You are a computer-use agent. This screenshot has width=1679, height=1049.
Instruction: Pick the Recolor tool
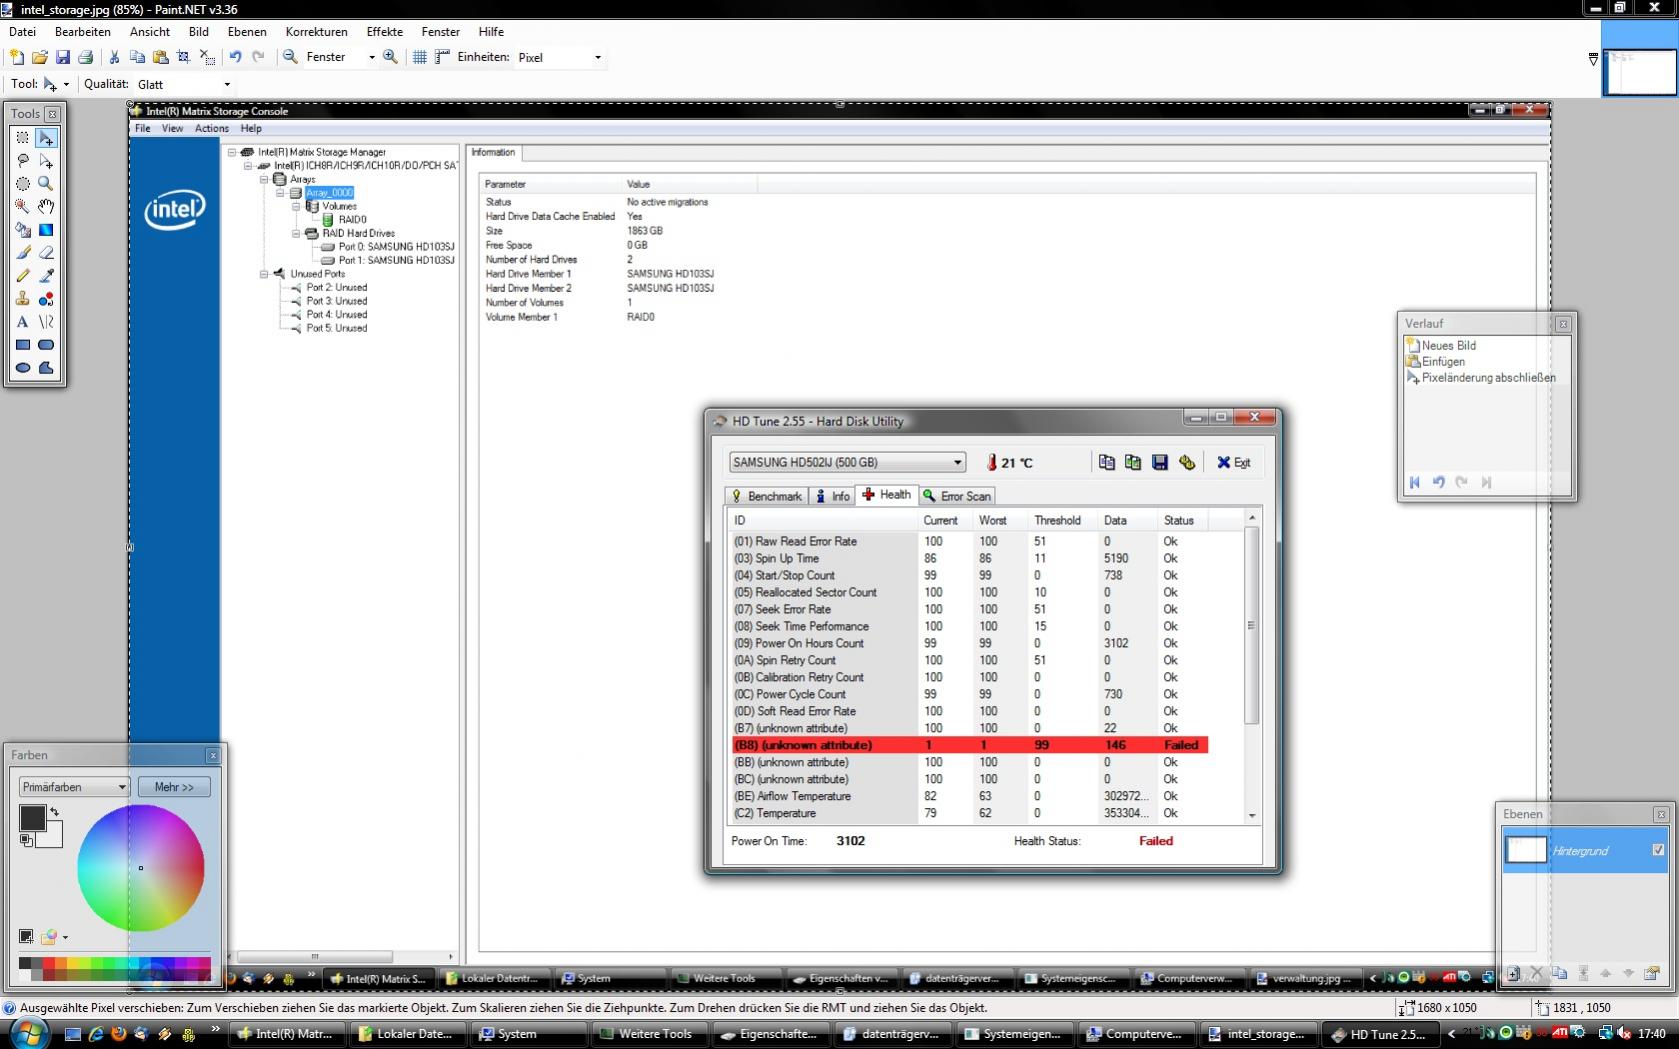pyautogui.click(x=46, y=299)
